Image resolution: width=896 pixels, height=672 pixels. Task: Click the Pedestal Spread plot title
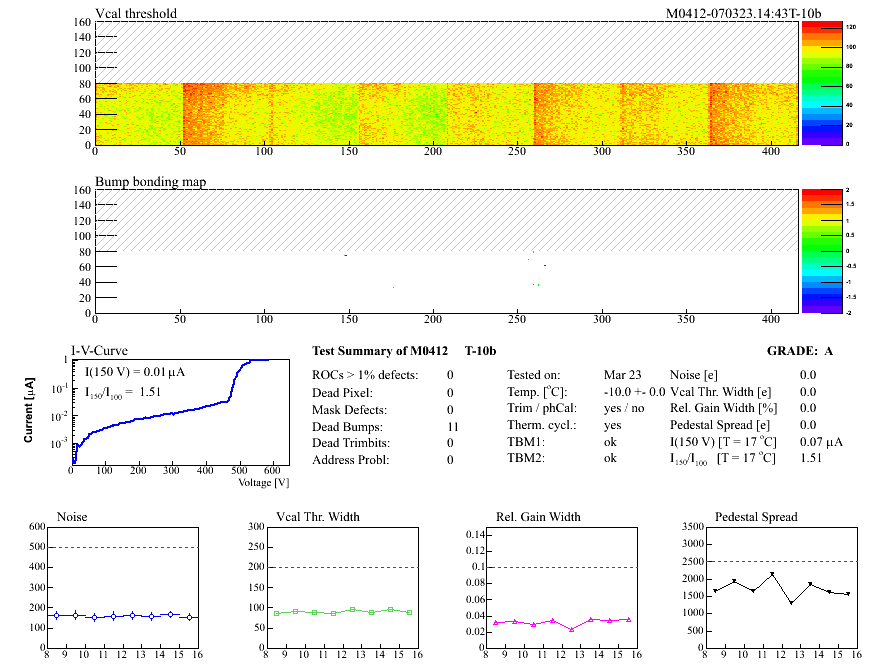(x=756, y=517)
